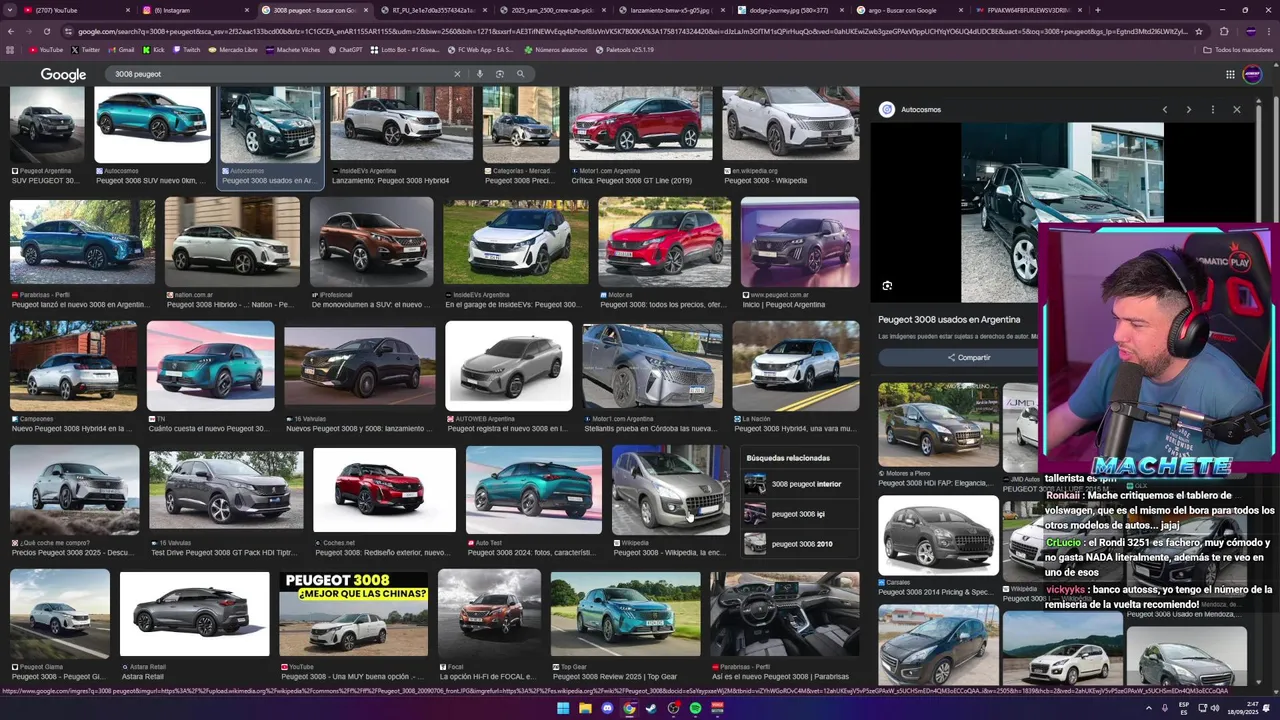
Task: Open the Twitter bookmark
Action: [86, 49]
